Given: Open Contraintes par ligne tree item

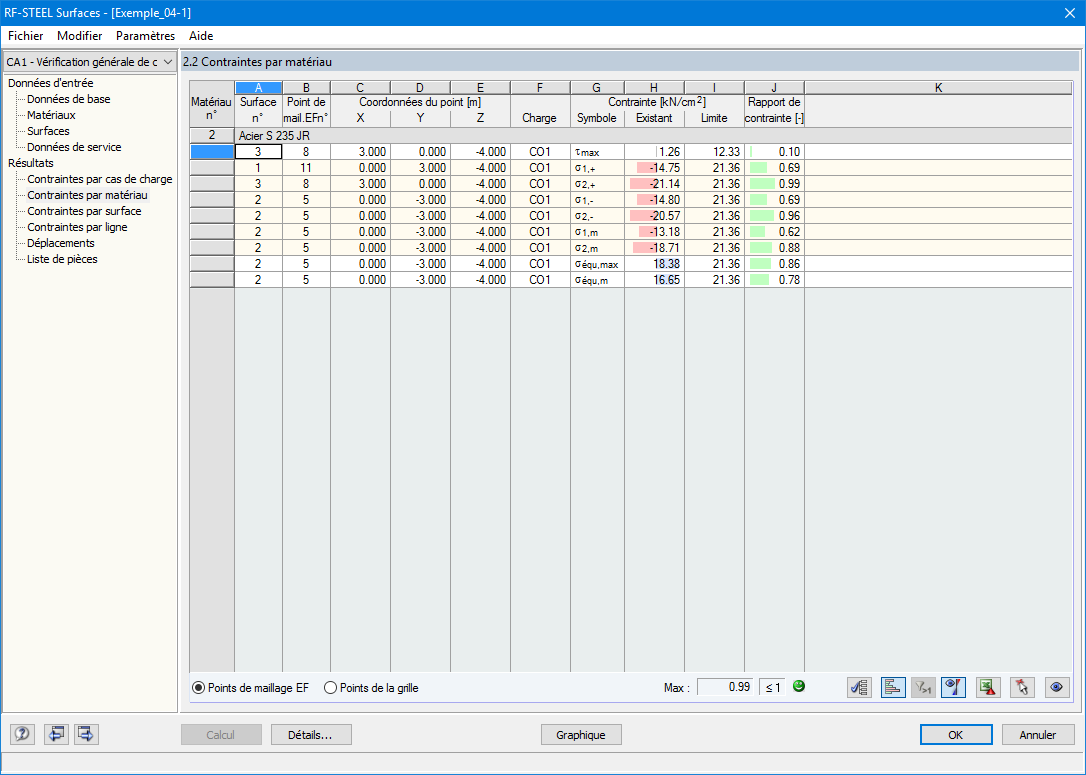Looking at the screenshot, I should pyautogui.click(x=77, y=227).
